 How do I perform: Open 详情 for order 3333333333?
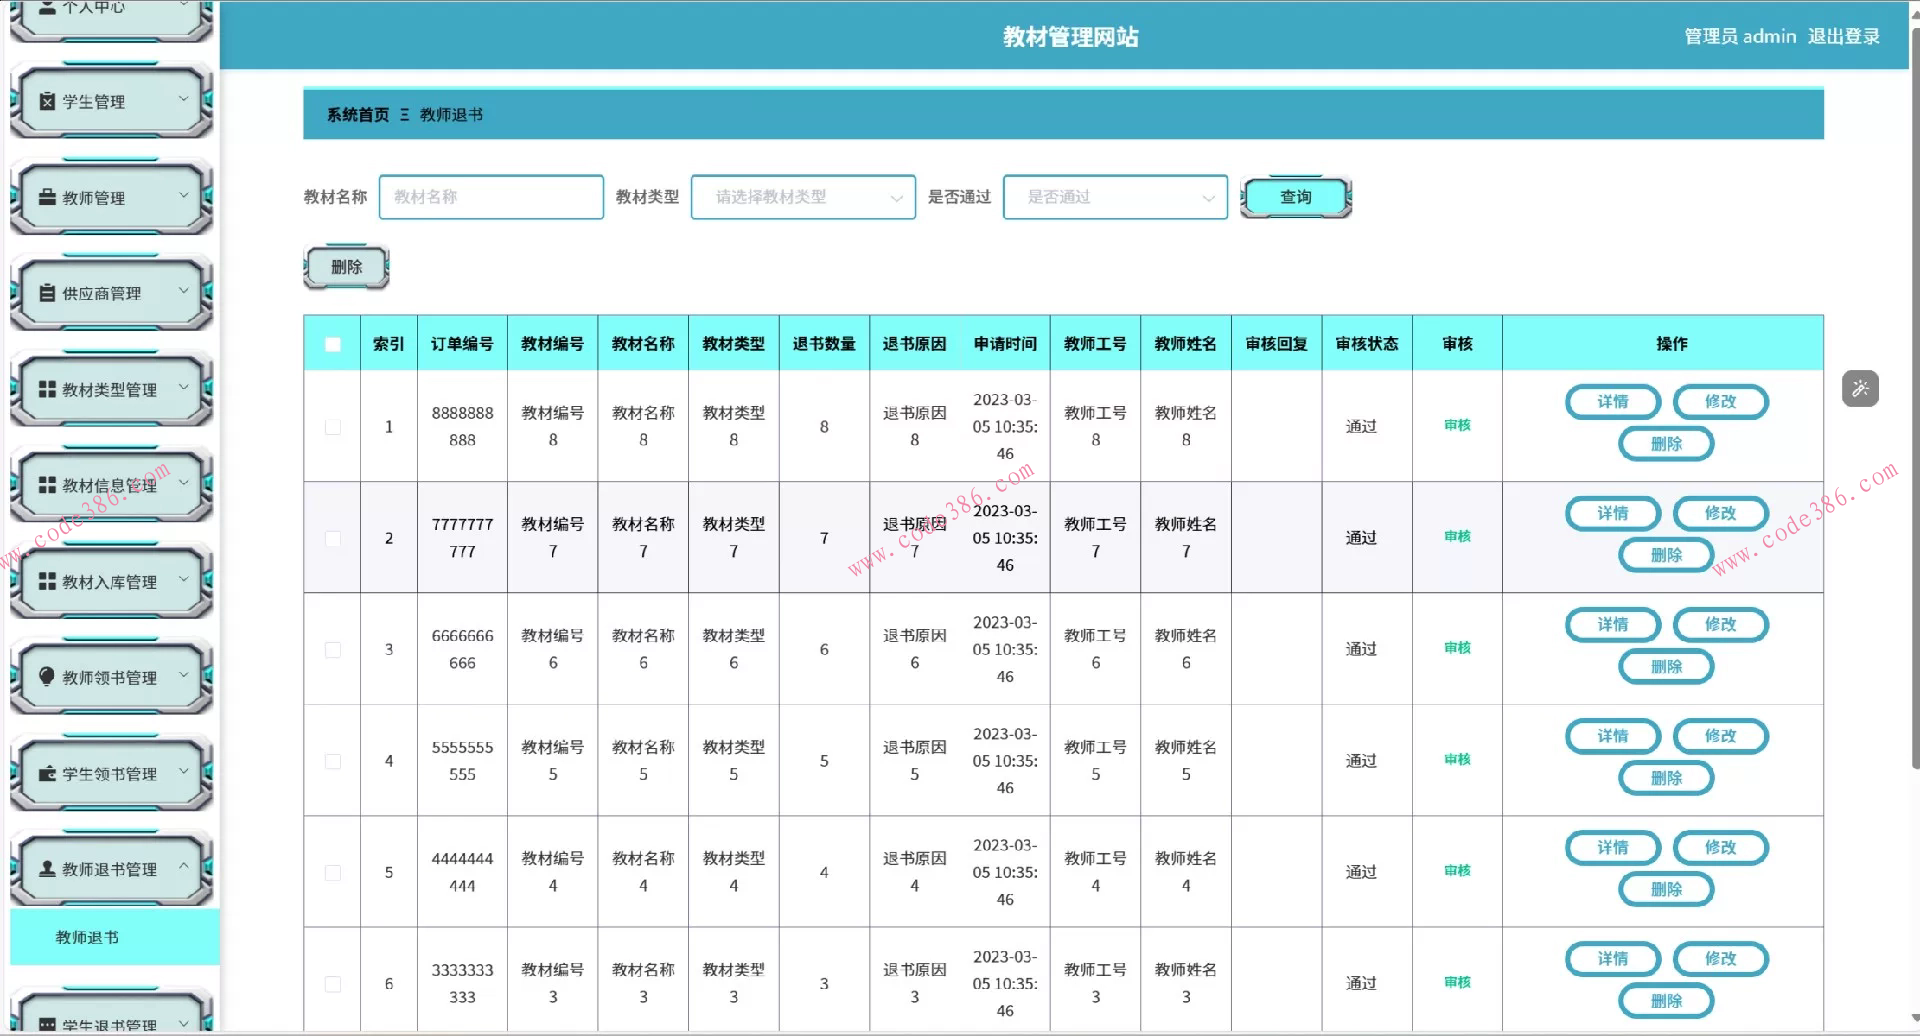coord(1612,959)
